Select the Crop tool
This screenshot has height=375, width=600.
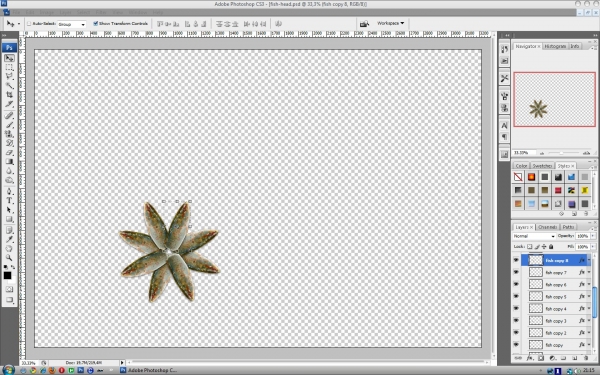click(x=9, y=95)
